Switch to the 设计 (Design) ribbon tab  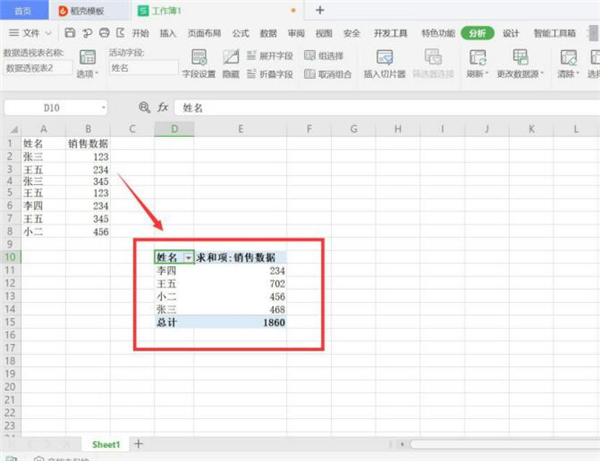pos(511,33)
